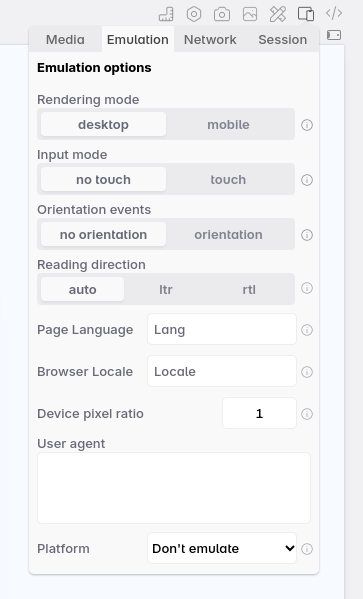The width and height of the screenshot is (363, 599).
Task: Click the Page Language Lang field
Action: coord(222,329)
